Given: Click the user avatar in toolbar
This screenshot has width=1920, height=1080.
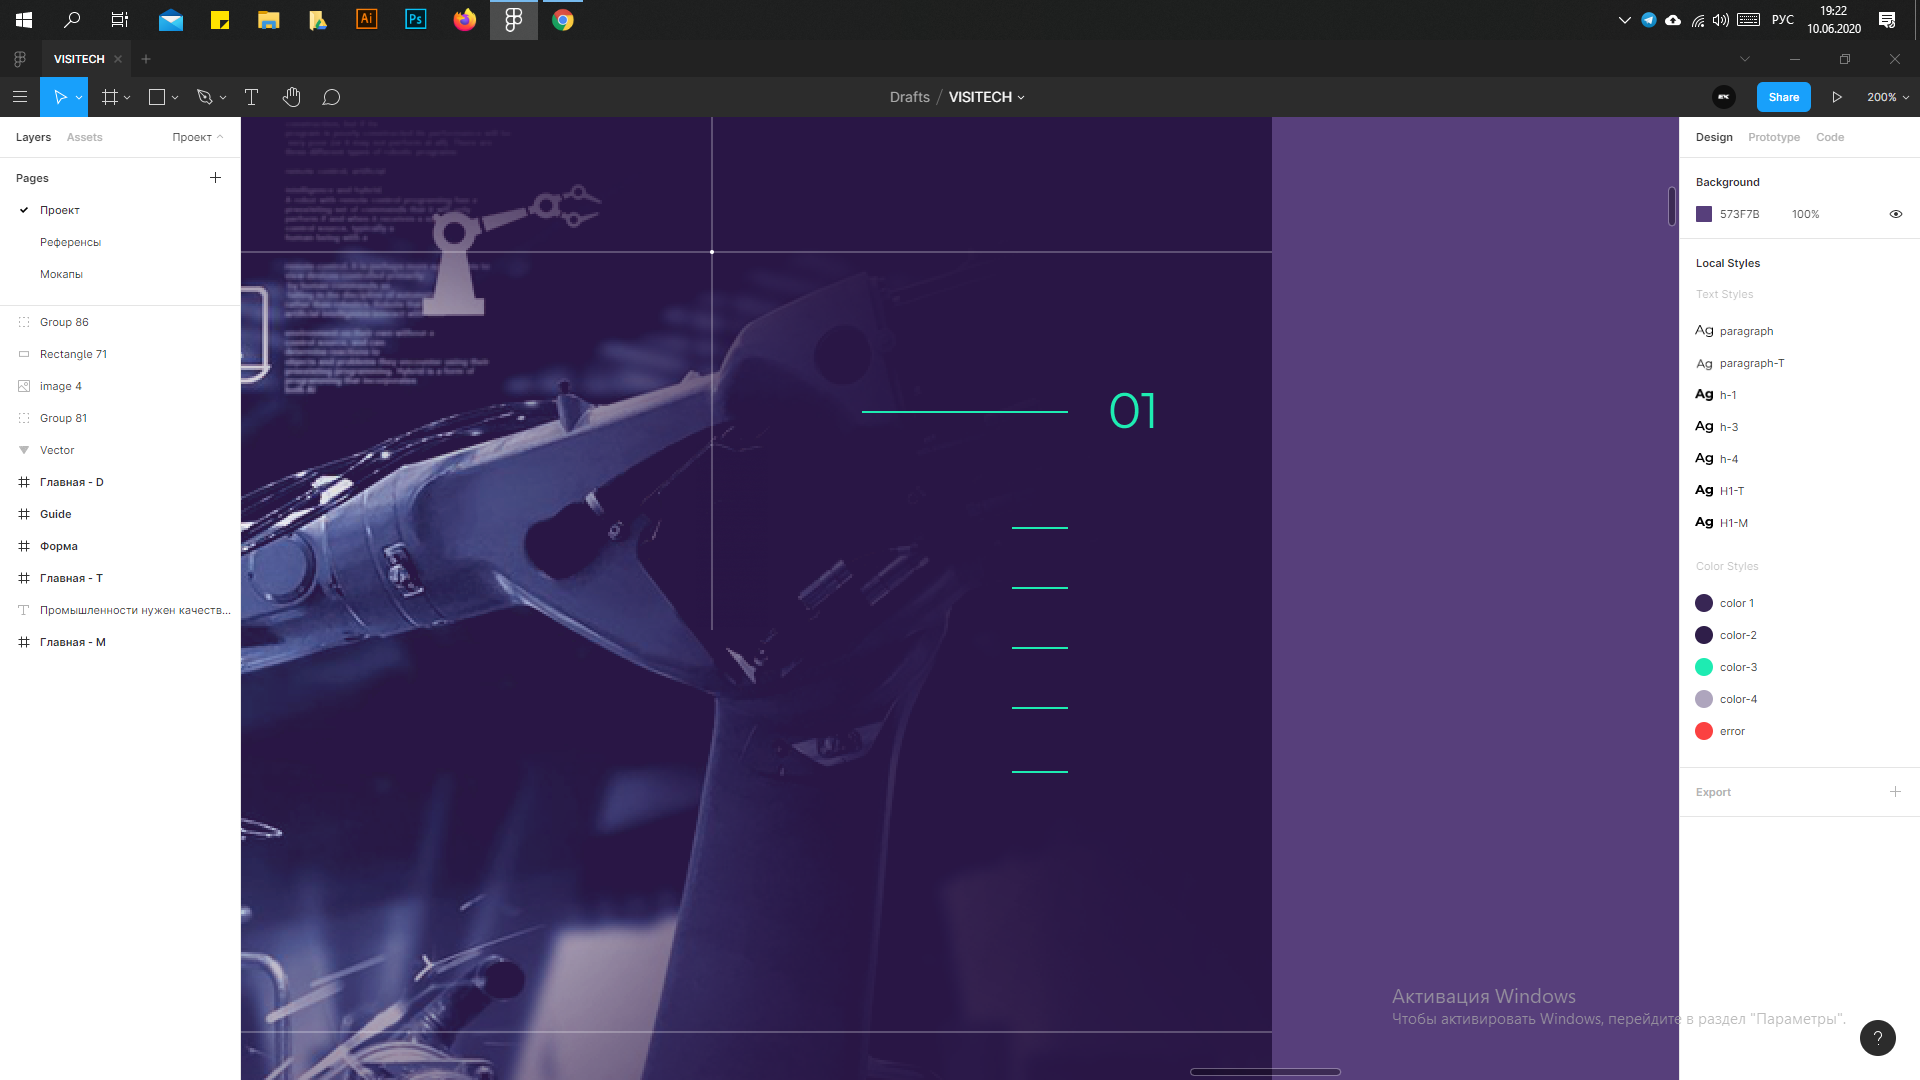Looking at the screenshot, I should click(x=1724, y=97).
